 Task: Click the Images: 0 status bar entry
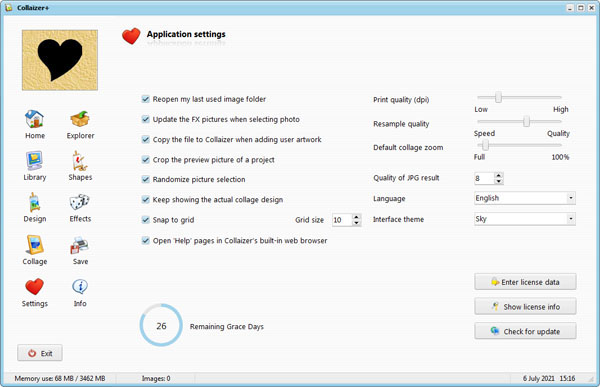156,378
